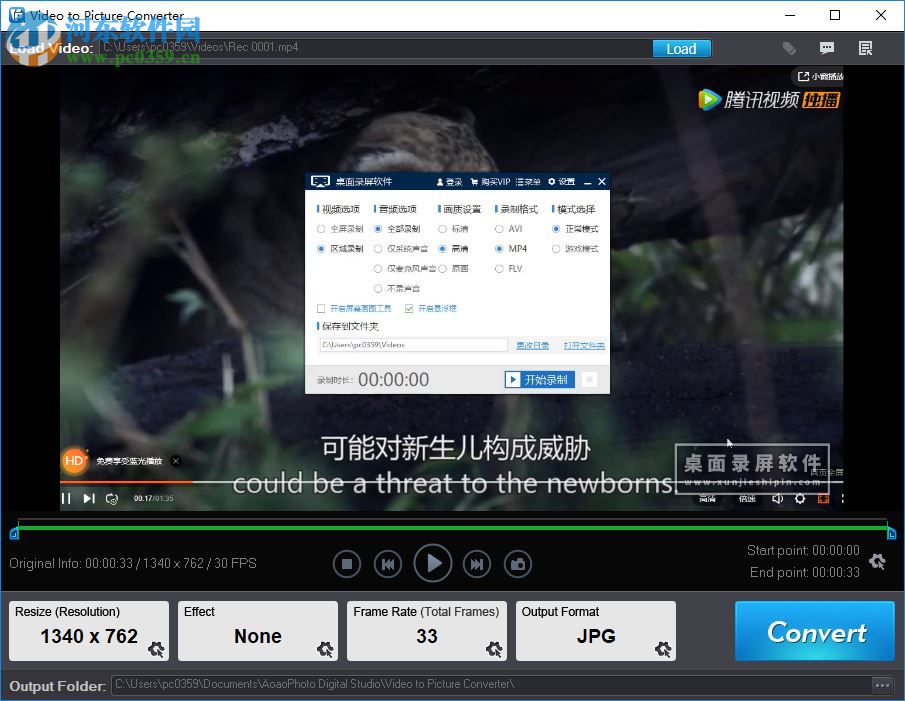Open Effect settings from the None panel
Screen dimensions: 905x701
click(x=325, y=649)
